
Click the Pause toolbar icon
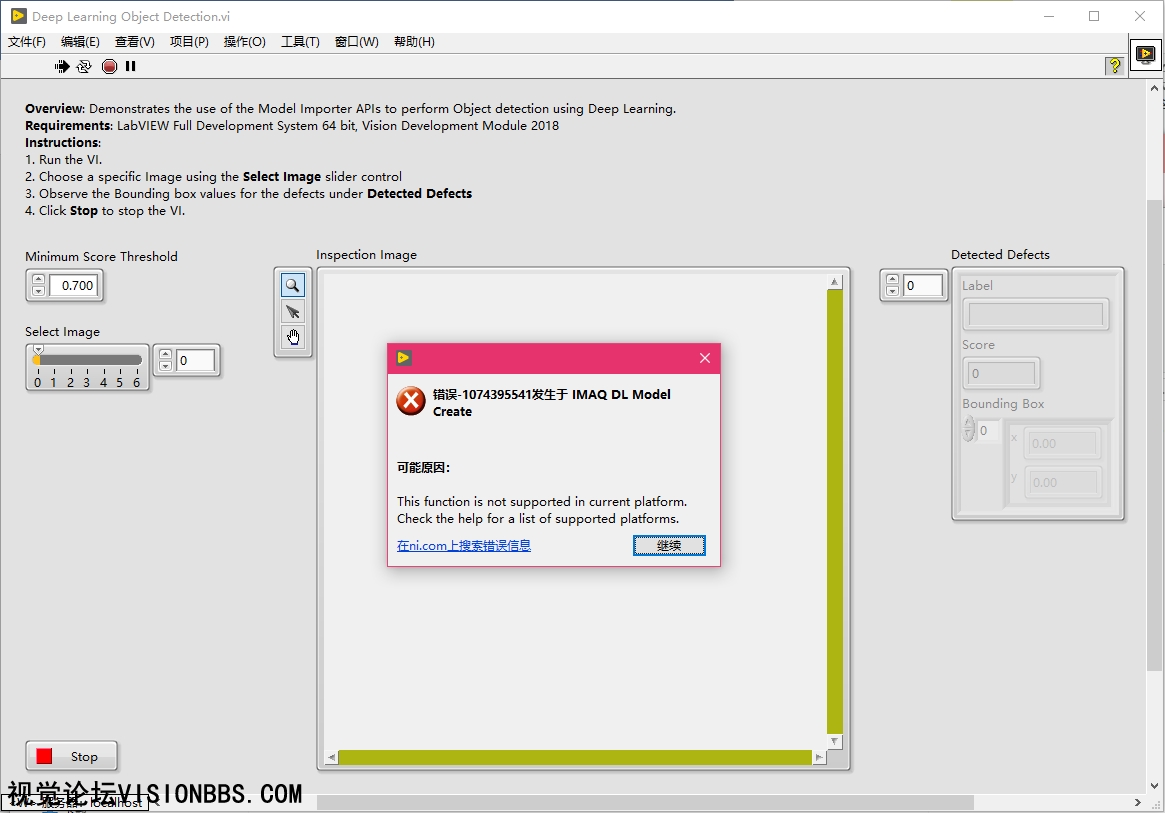click(x=130, y=66)
